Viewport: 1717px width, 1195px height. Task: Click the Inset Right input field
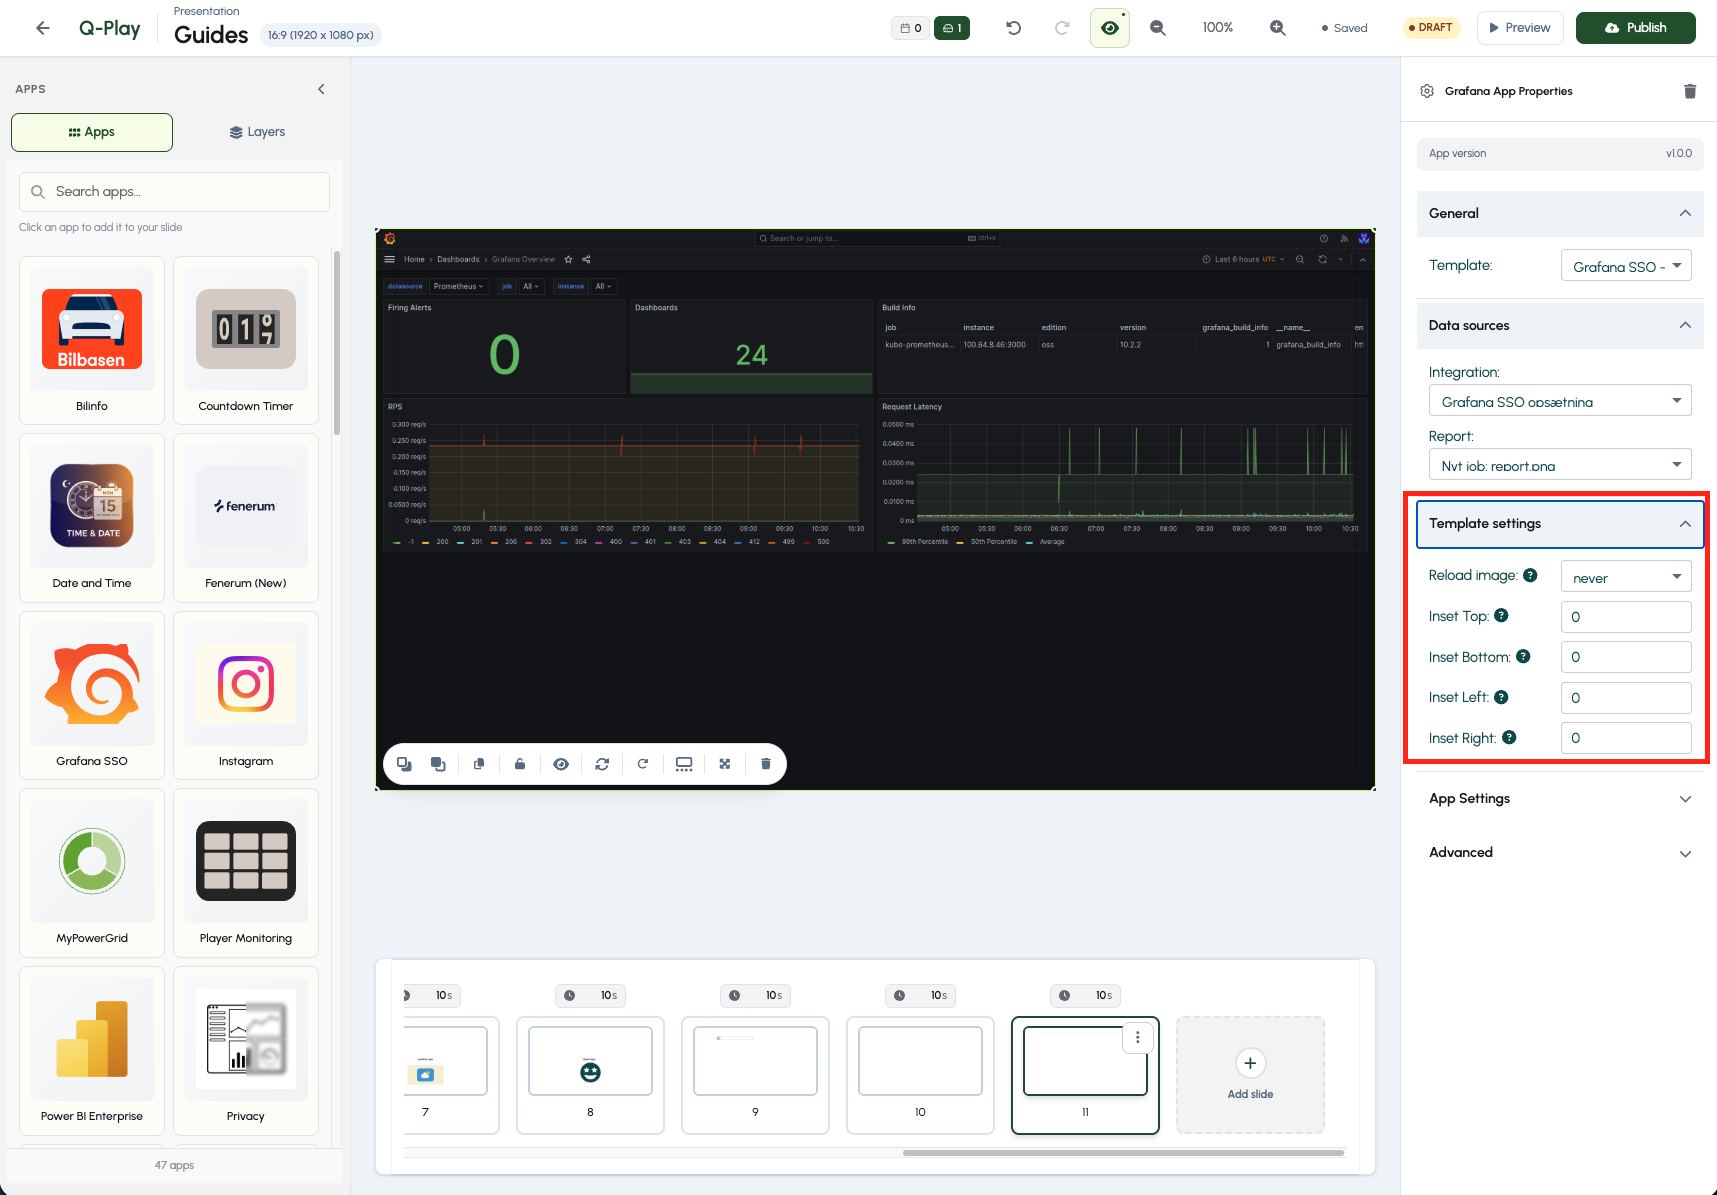(1626, 738)
